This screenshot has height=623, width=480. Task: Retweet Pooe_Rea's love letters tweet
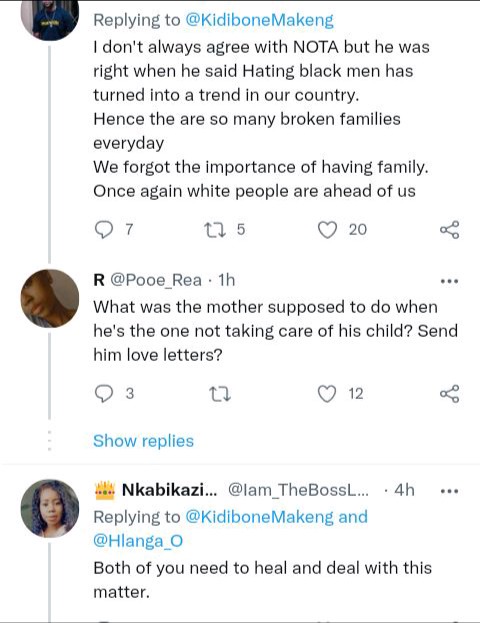220,394
